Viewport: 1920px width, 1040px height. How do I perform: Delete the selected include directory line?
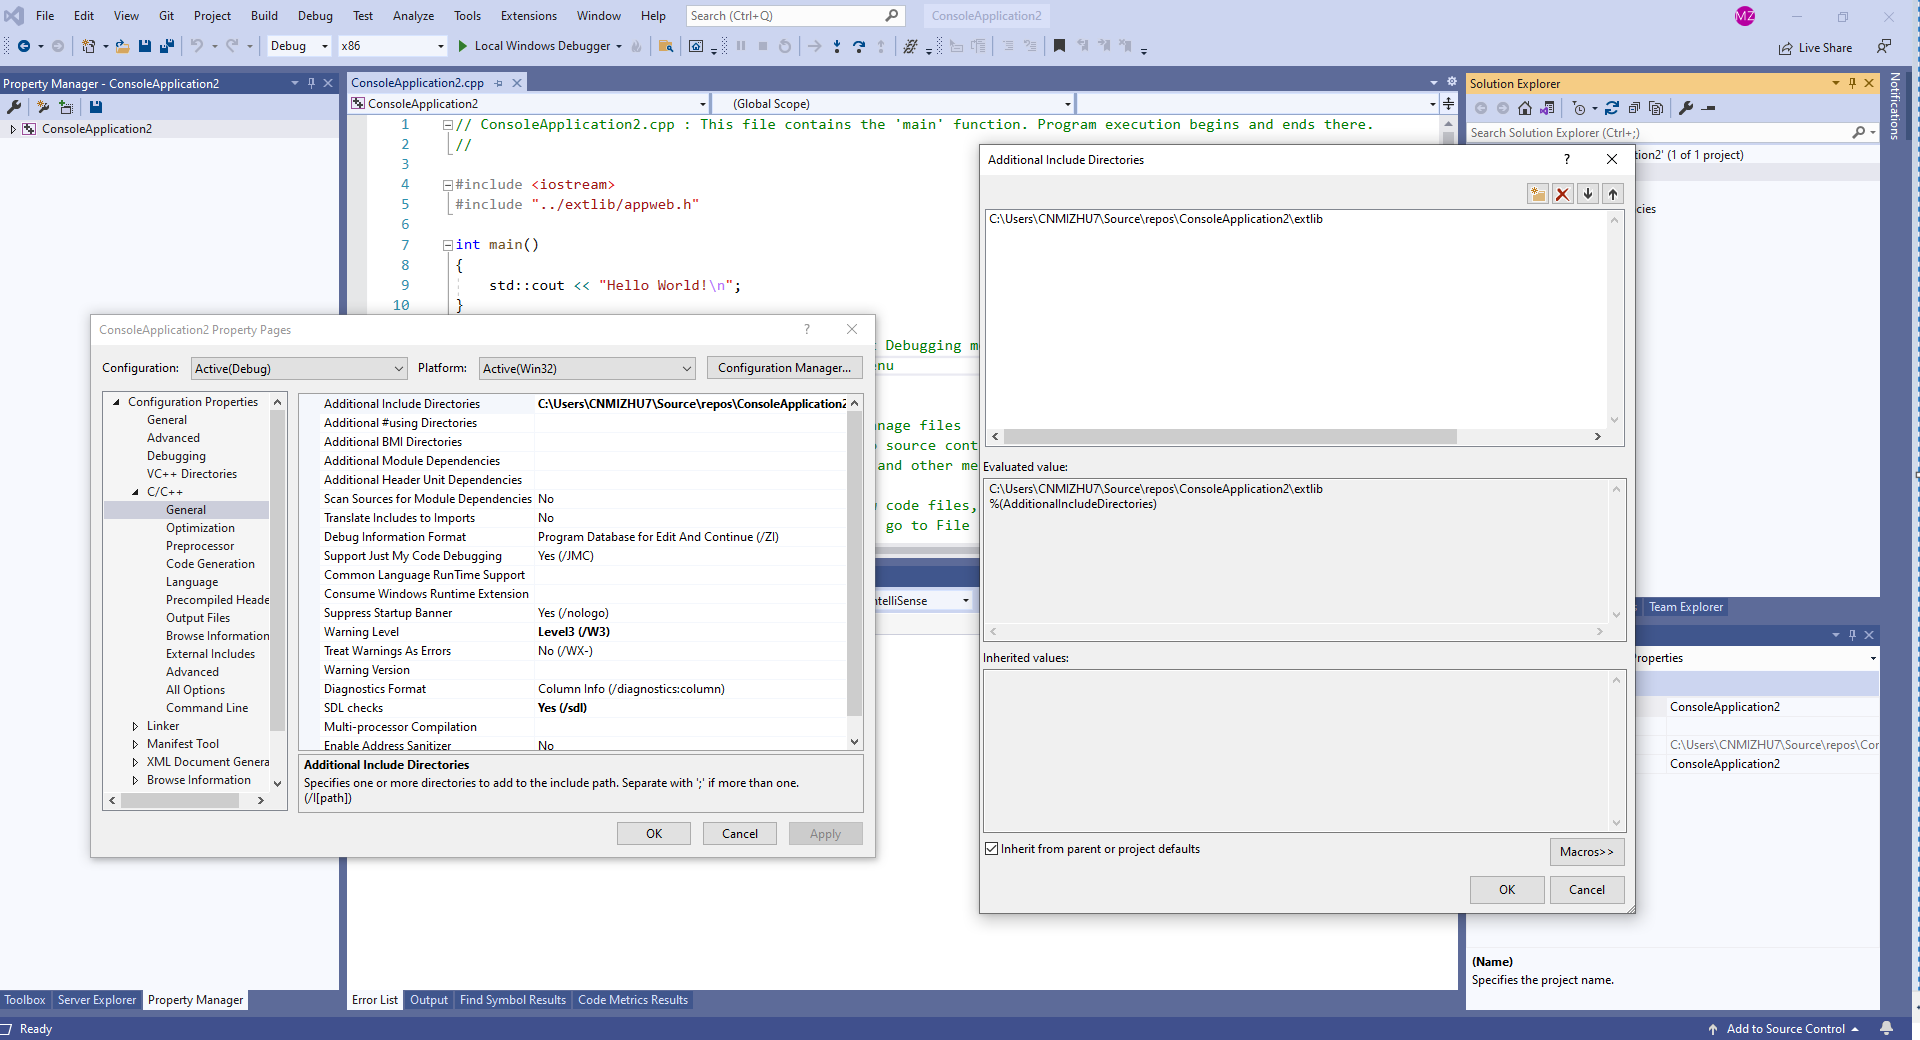tap(1562, 194)
